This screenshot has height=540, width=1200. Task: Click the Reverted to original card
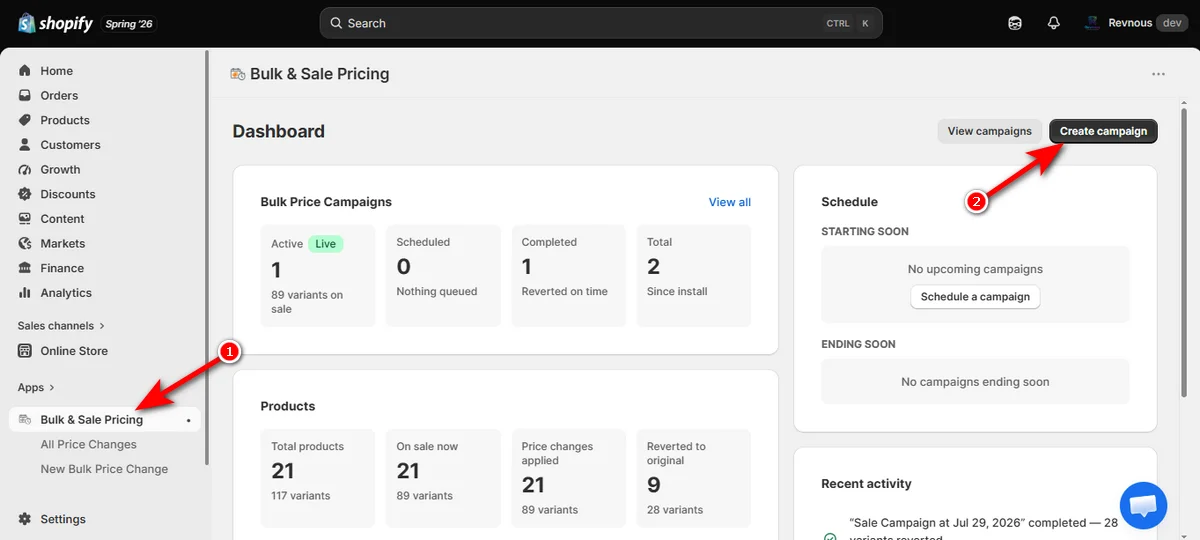pyautogui.click(x=694, y=478)
